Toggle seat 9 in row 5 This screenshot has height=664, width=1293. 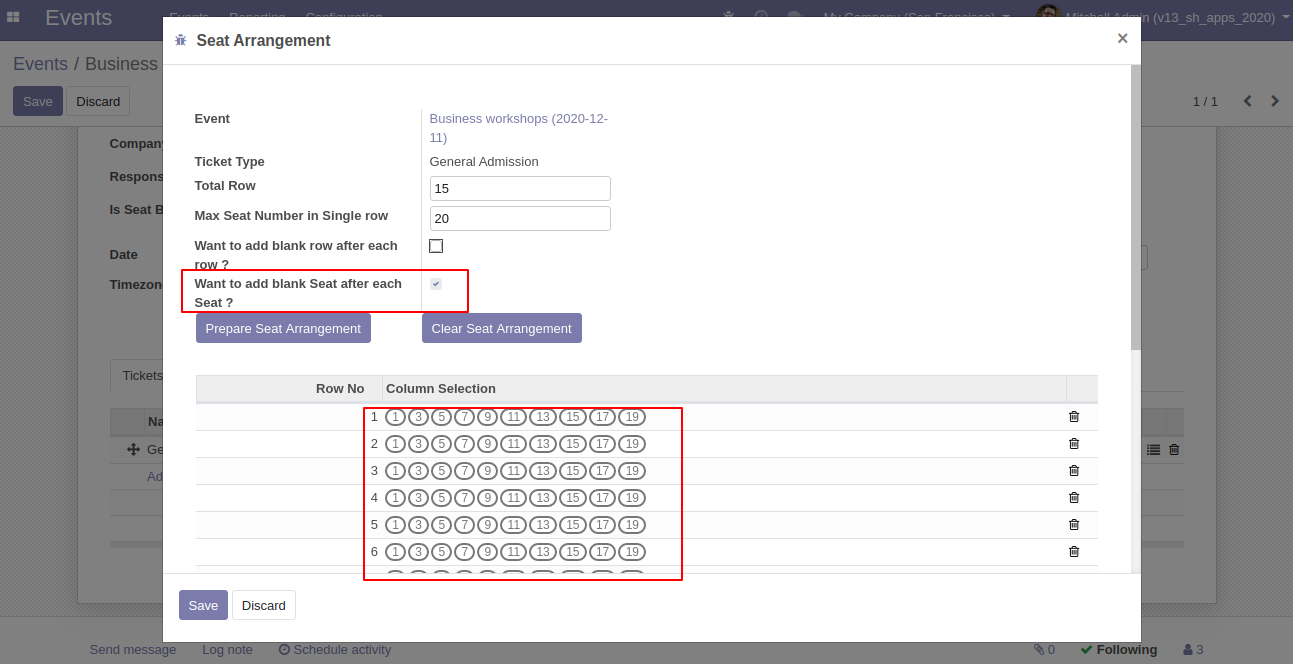487,525
